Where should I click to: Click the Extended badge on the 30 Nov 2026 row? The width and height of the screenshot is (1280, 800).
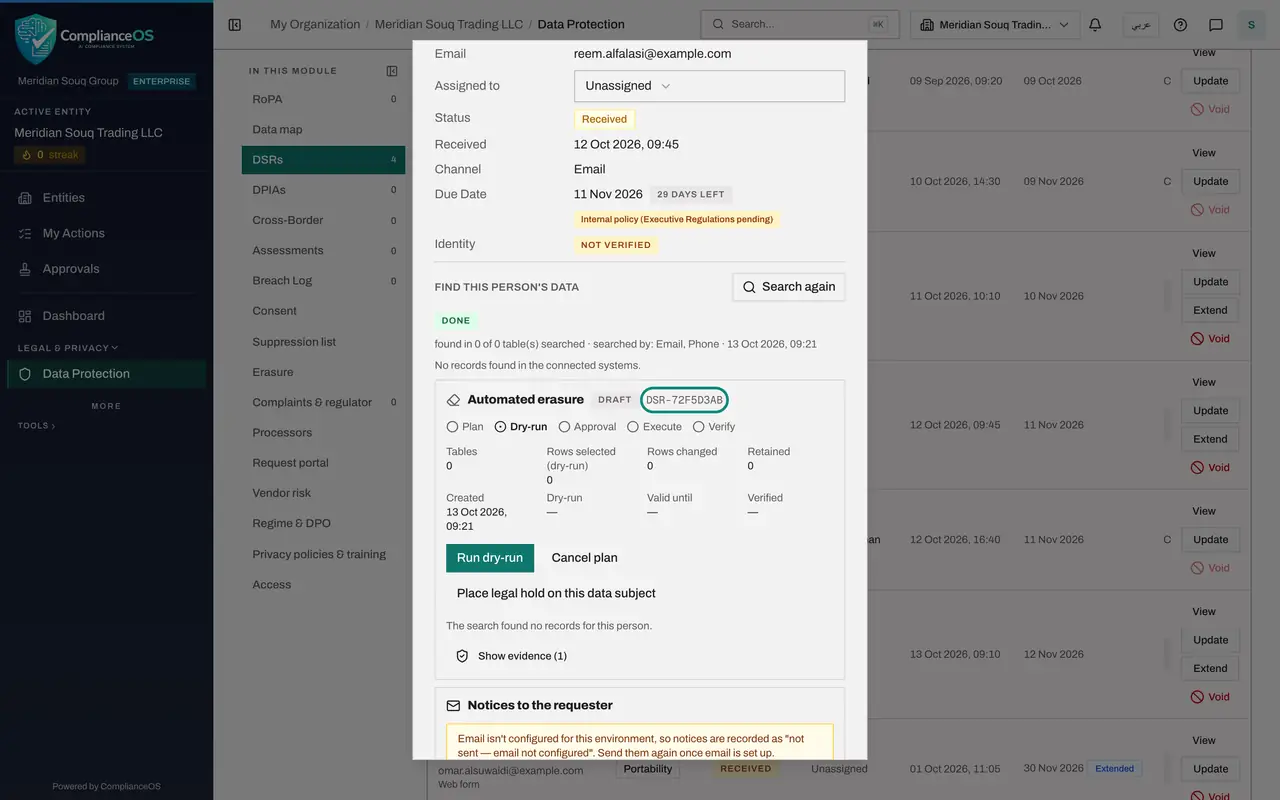pos(1114,769)
